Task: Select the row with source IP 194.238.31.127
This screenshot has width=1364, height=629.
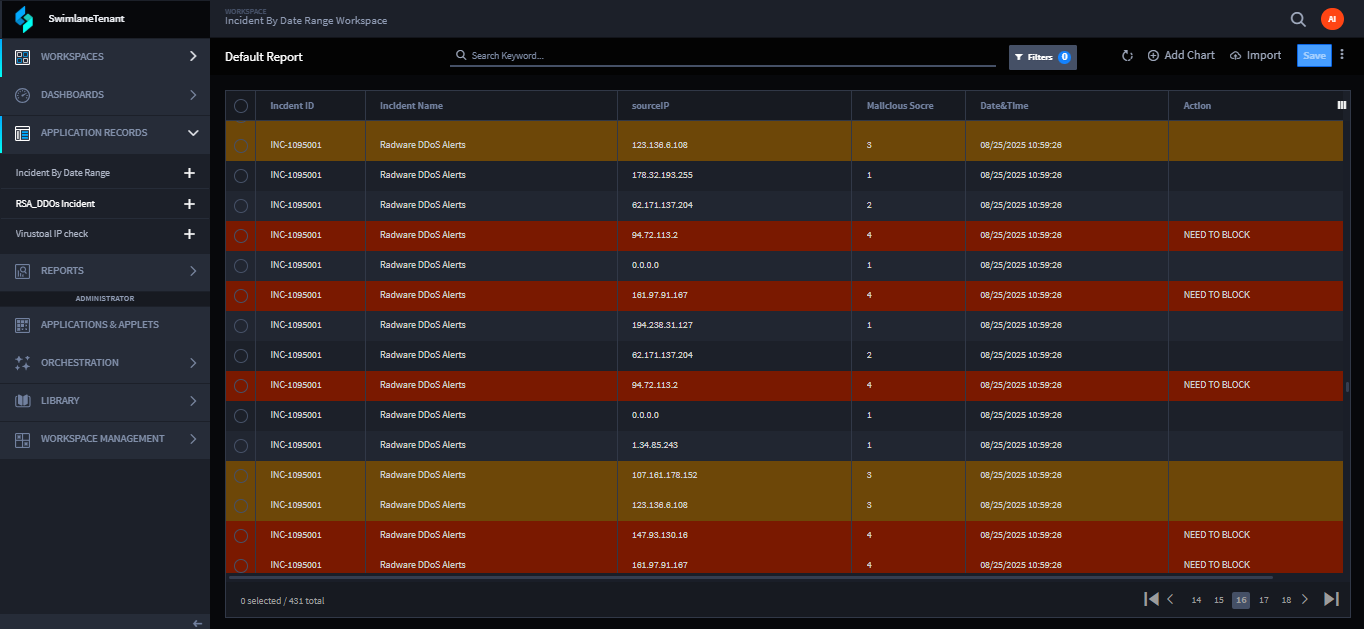Action: [x=241, y=325]
